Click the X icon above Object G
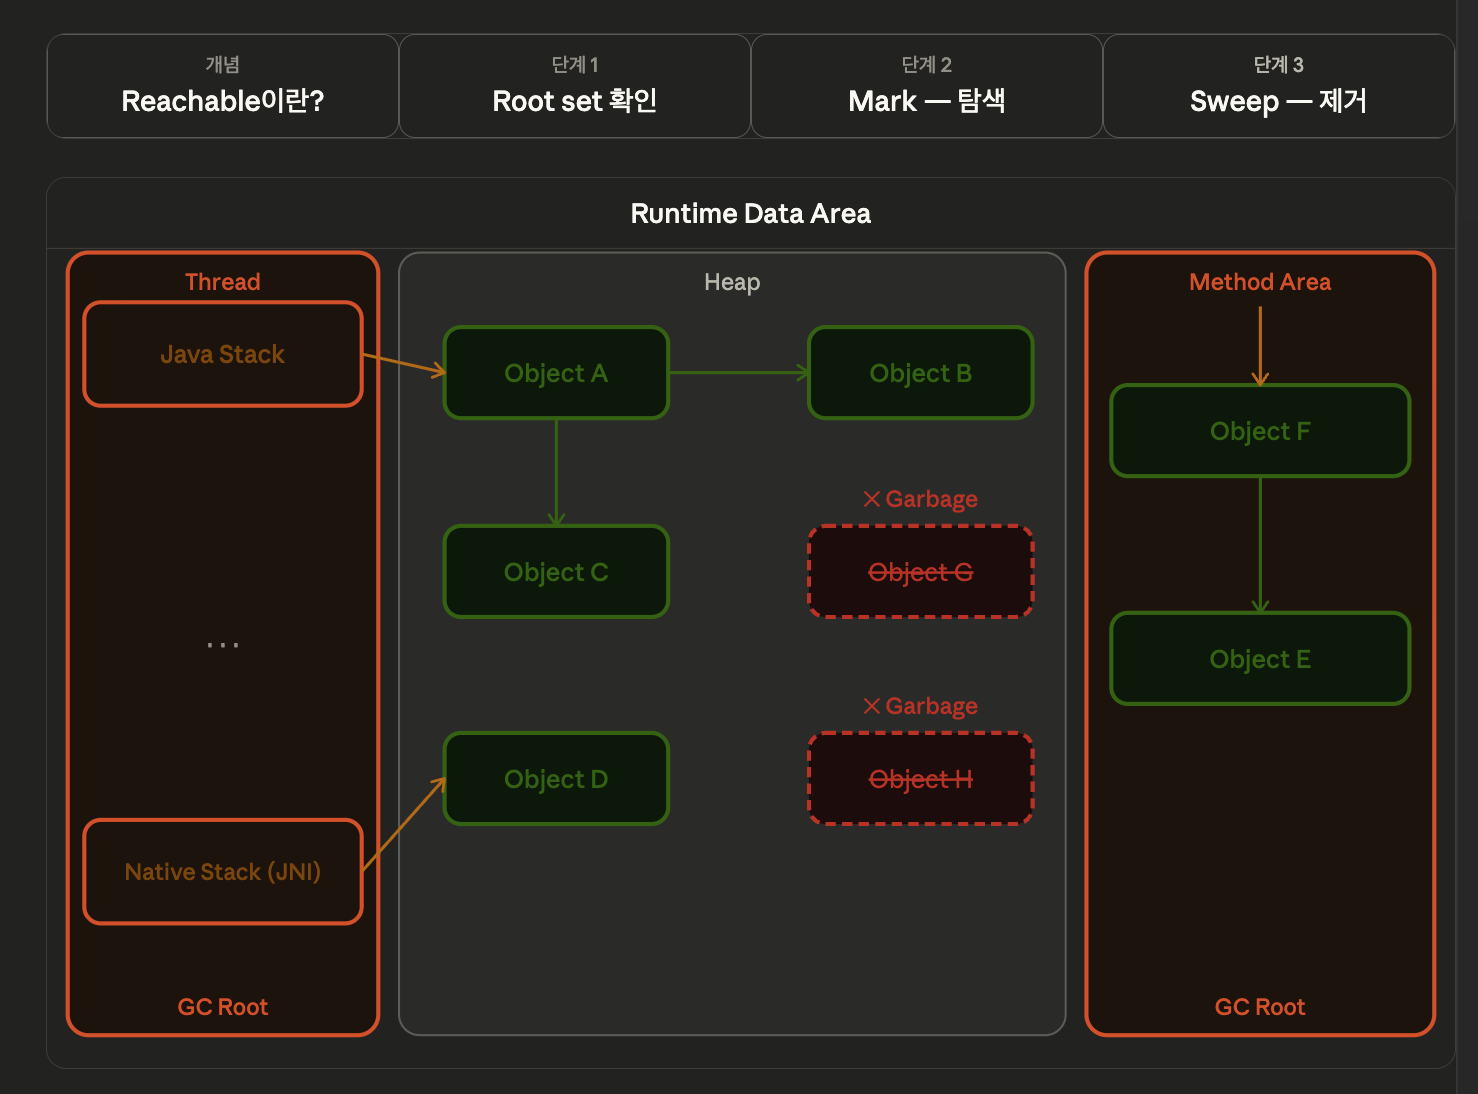The height and width of the screenshot is (1094, 1478). 872,499
